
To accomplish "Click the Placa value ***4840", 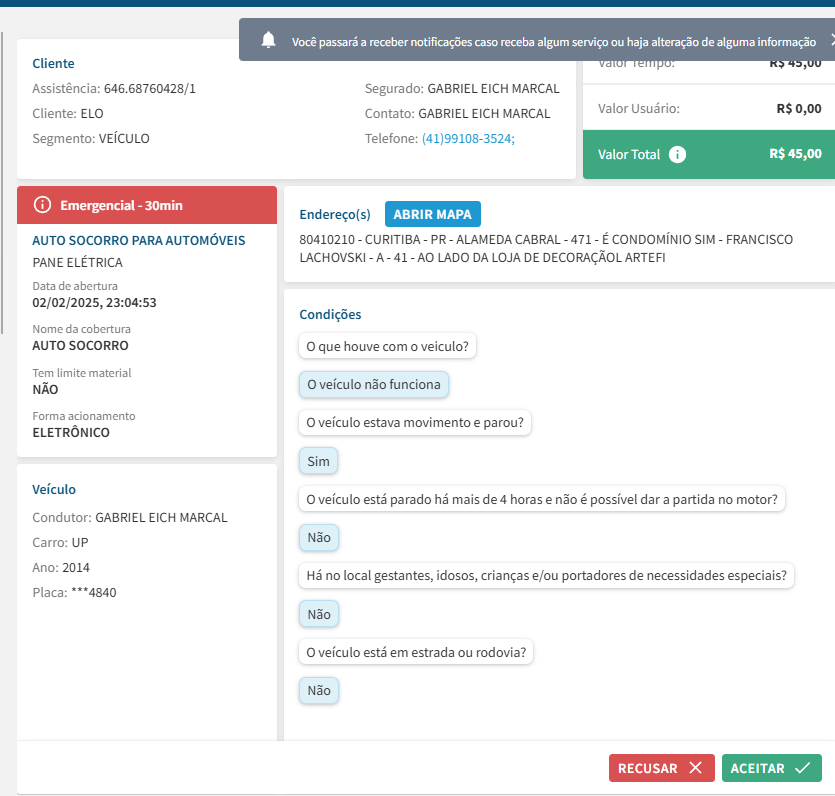I will point(94,593).
